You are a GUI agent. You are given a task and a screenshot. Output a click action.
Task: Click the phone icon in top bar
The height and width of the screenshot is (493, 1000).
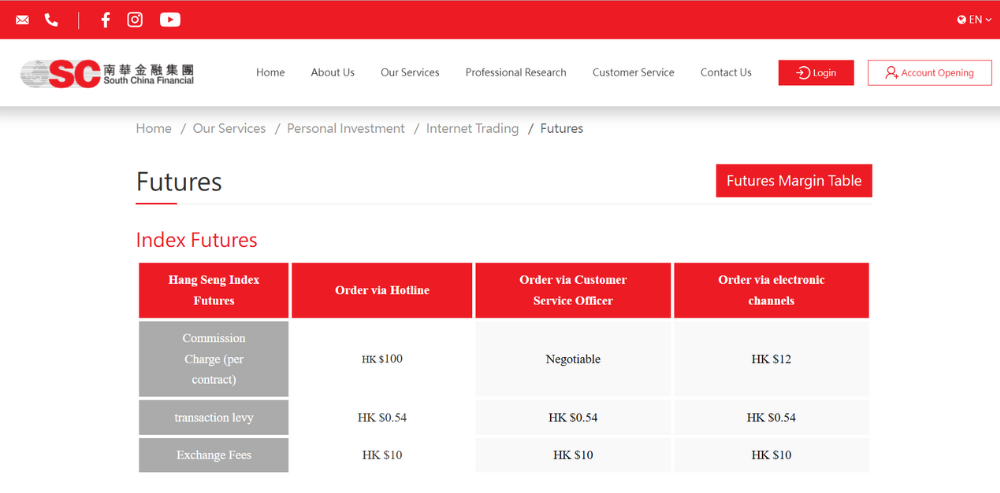51,20
